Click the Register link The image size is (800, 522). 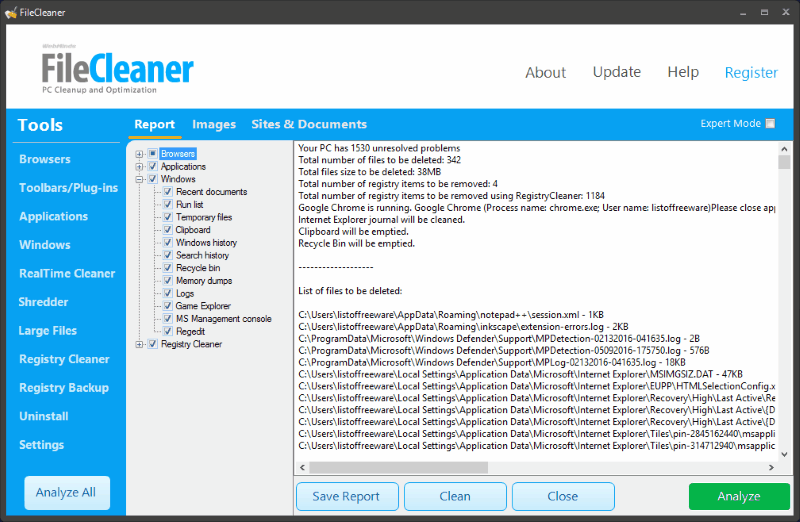click(751, 72)
